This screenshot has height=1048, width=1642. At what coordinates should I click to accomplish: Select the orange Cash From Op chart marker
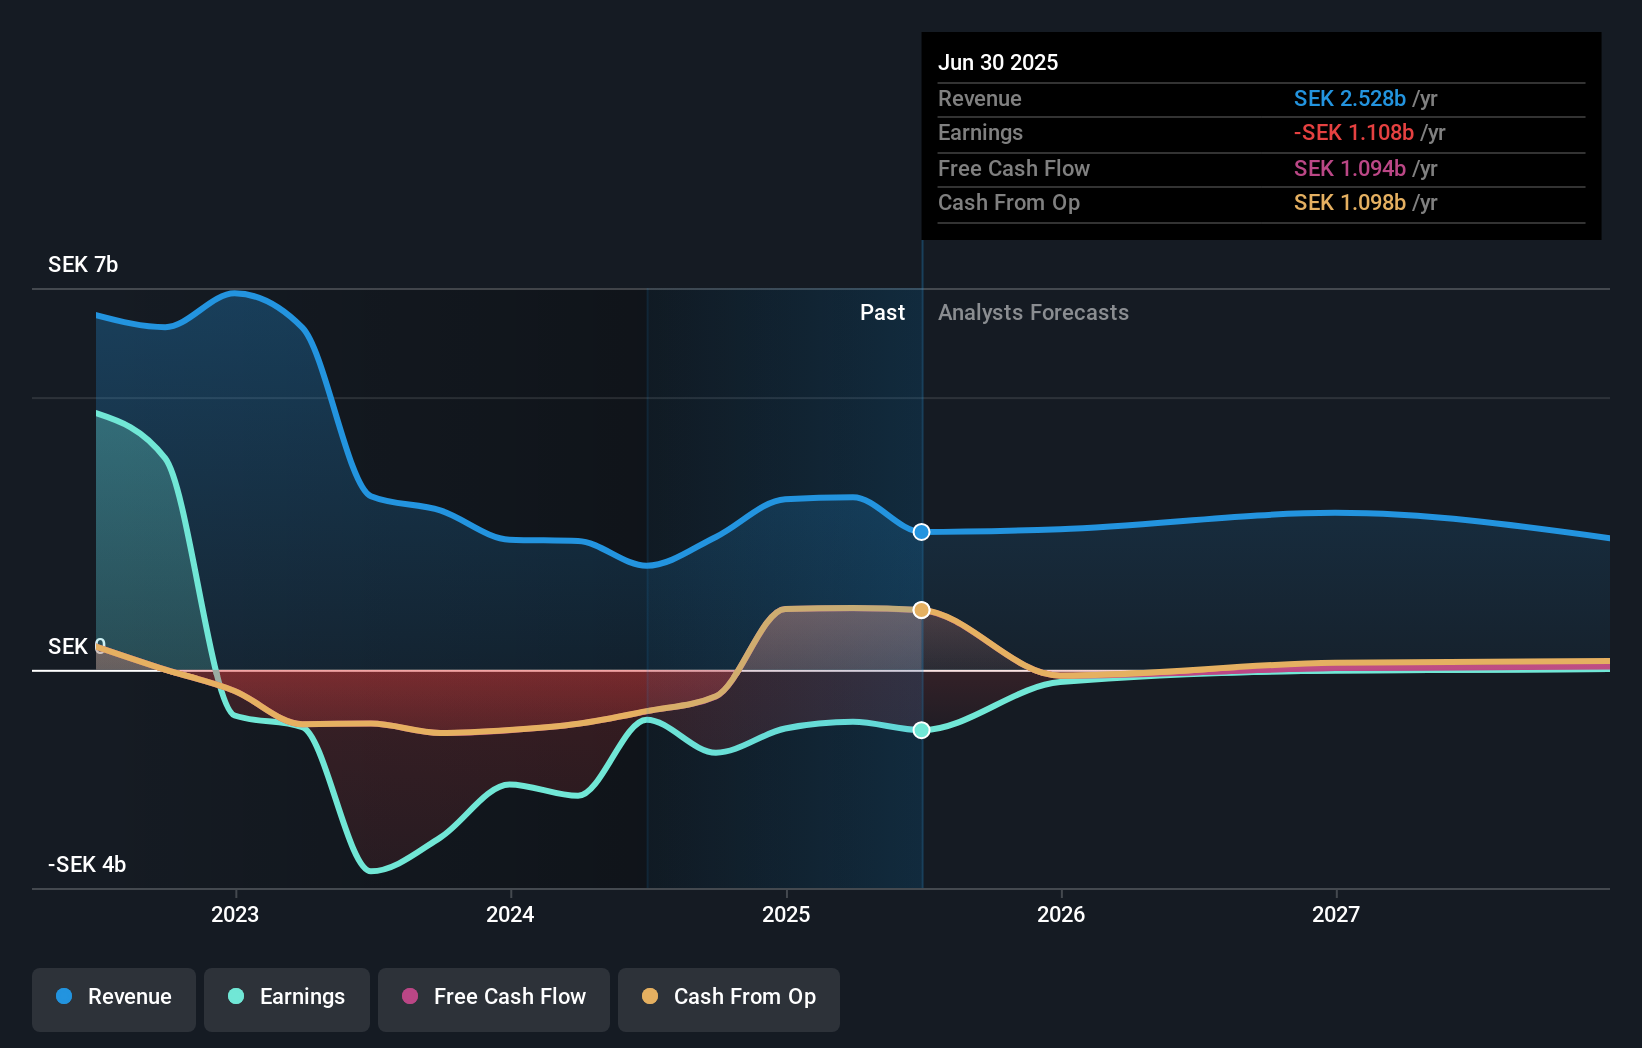pyautogui.click(x=921, y=609)
